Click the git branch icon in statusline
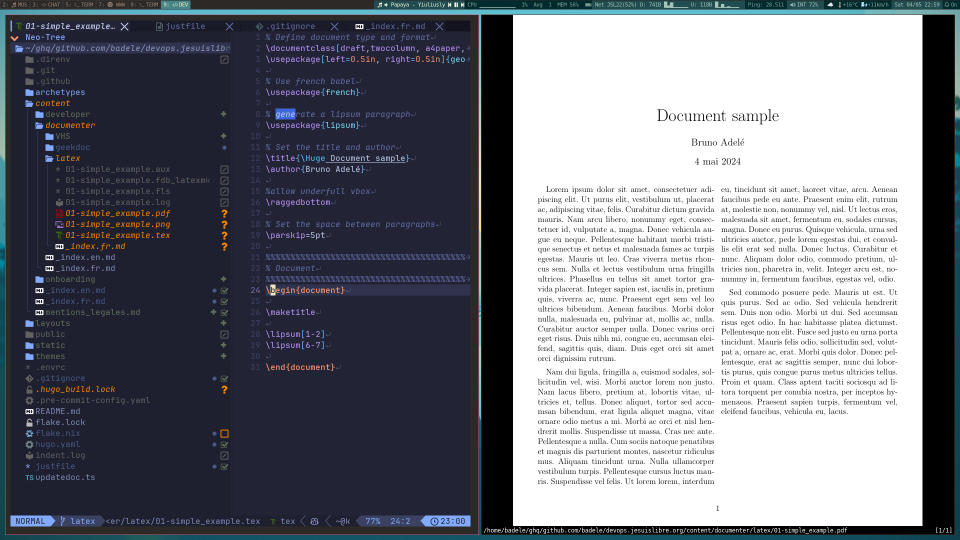This screenshot has width=960, height=540. tap(62, 521)
